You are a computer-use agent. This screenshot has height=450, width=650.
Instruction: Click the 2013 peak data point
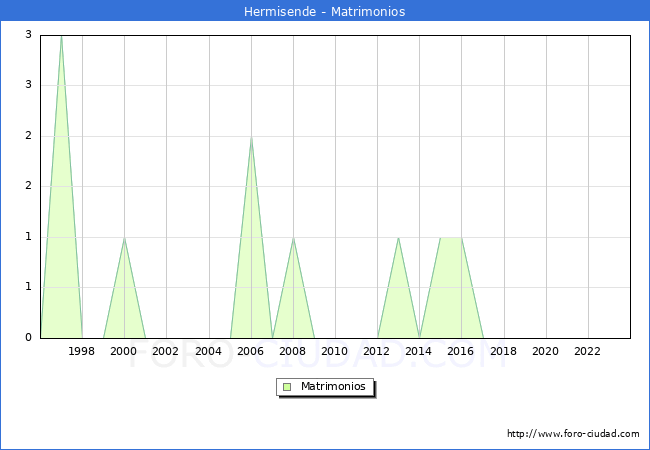(398, 238)
